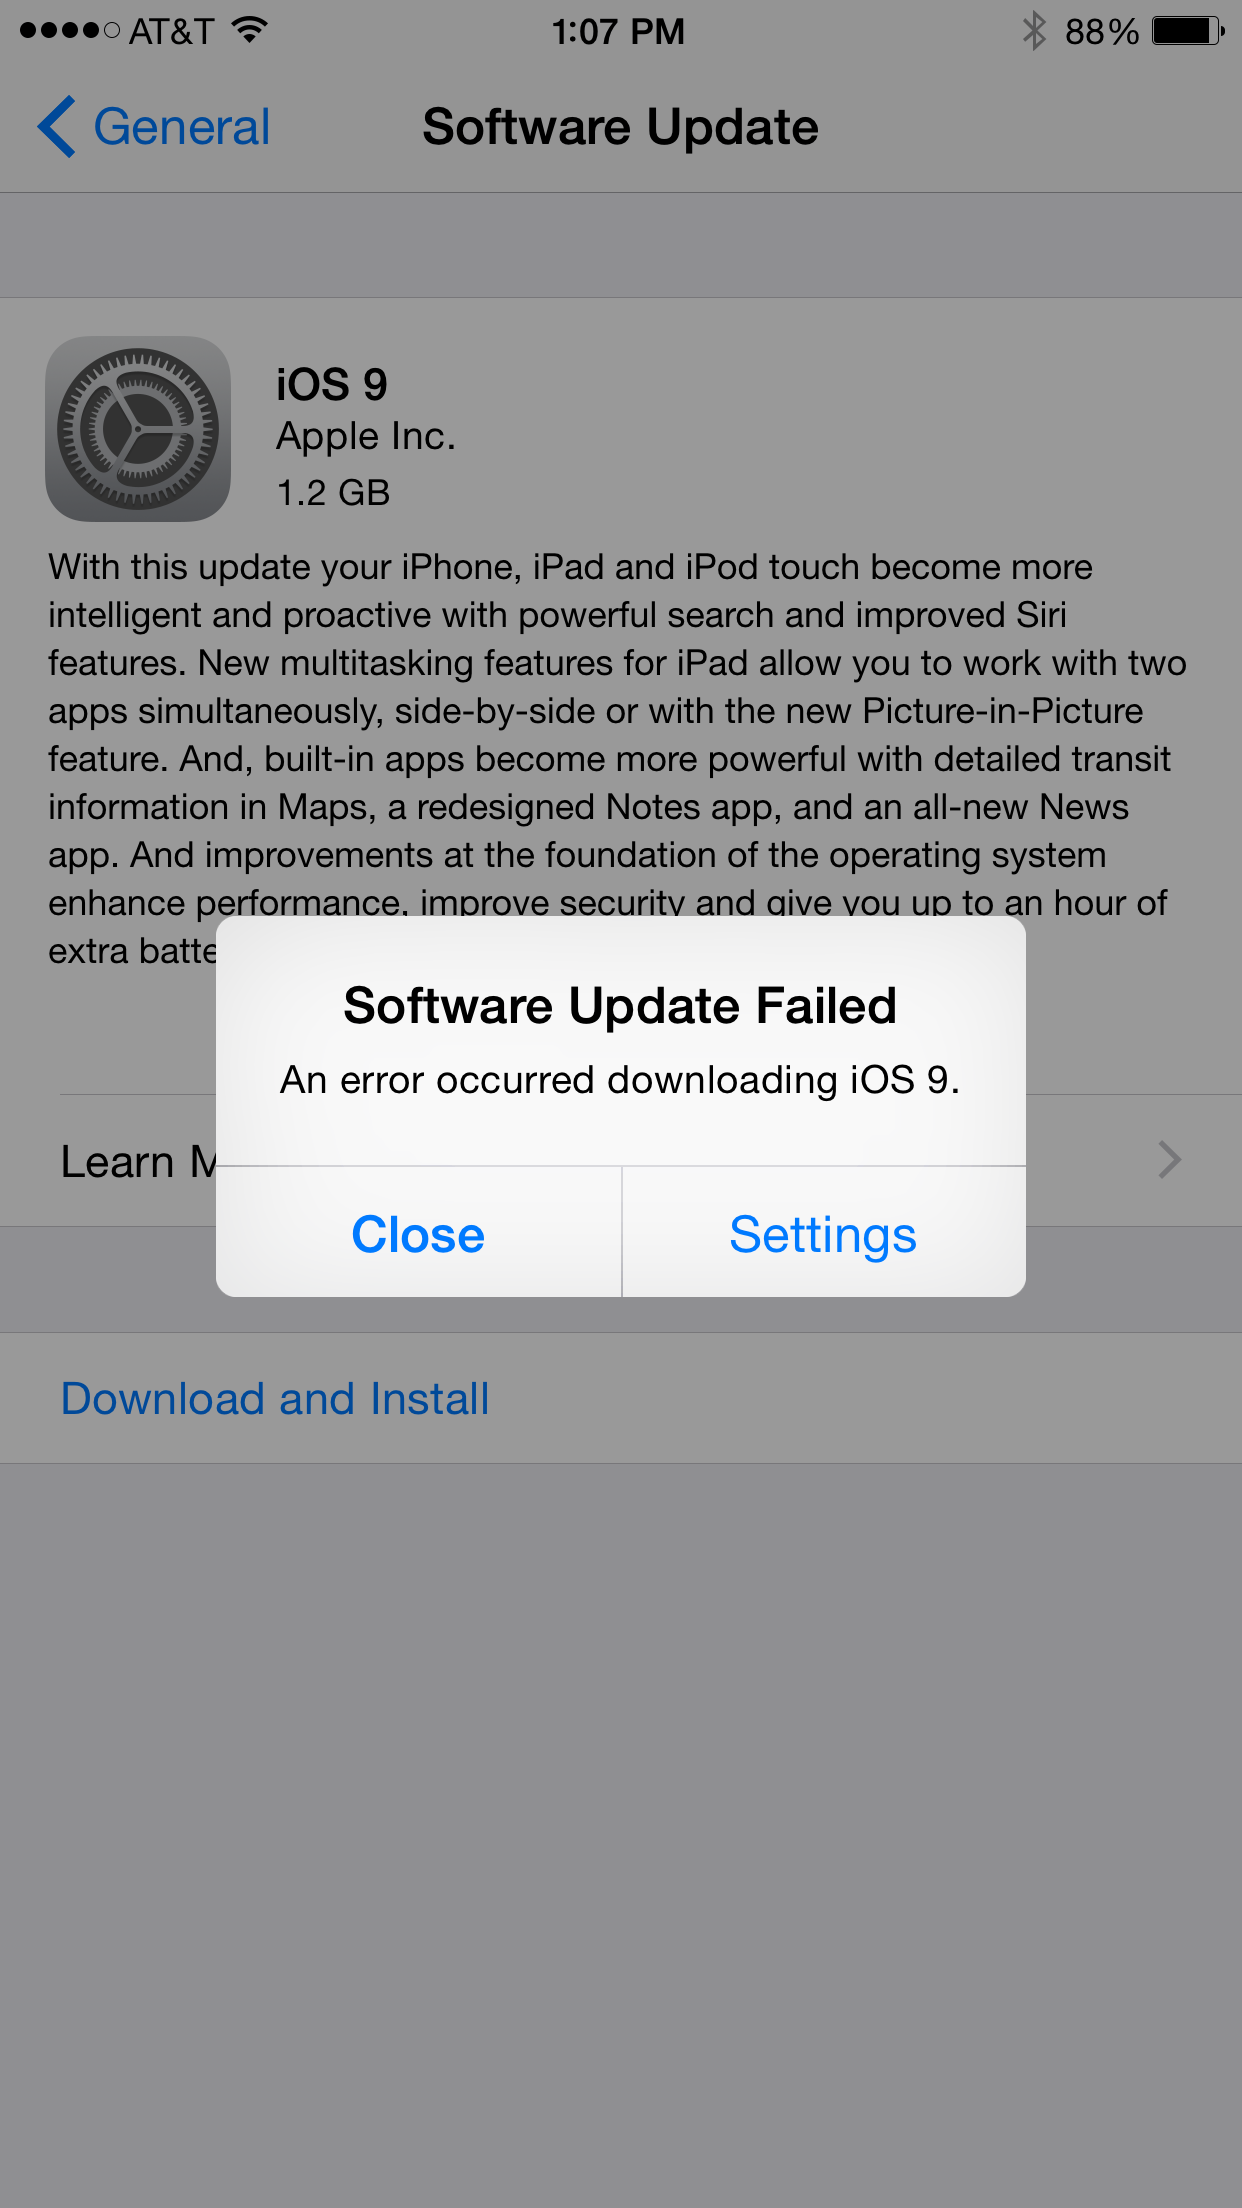Tap the AT&T carrier label
This screenshot has height=2208, width=1242.
coord(171,31)
